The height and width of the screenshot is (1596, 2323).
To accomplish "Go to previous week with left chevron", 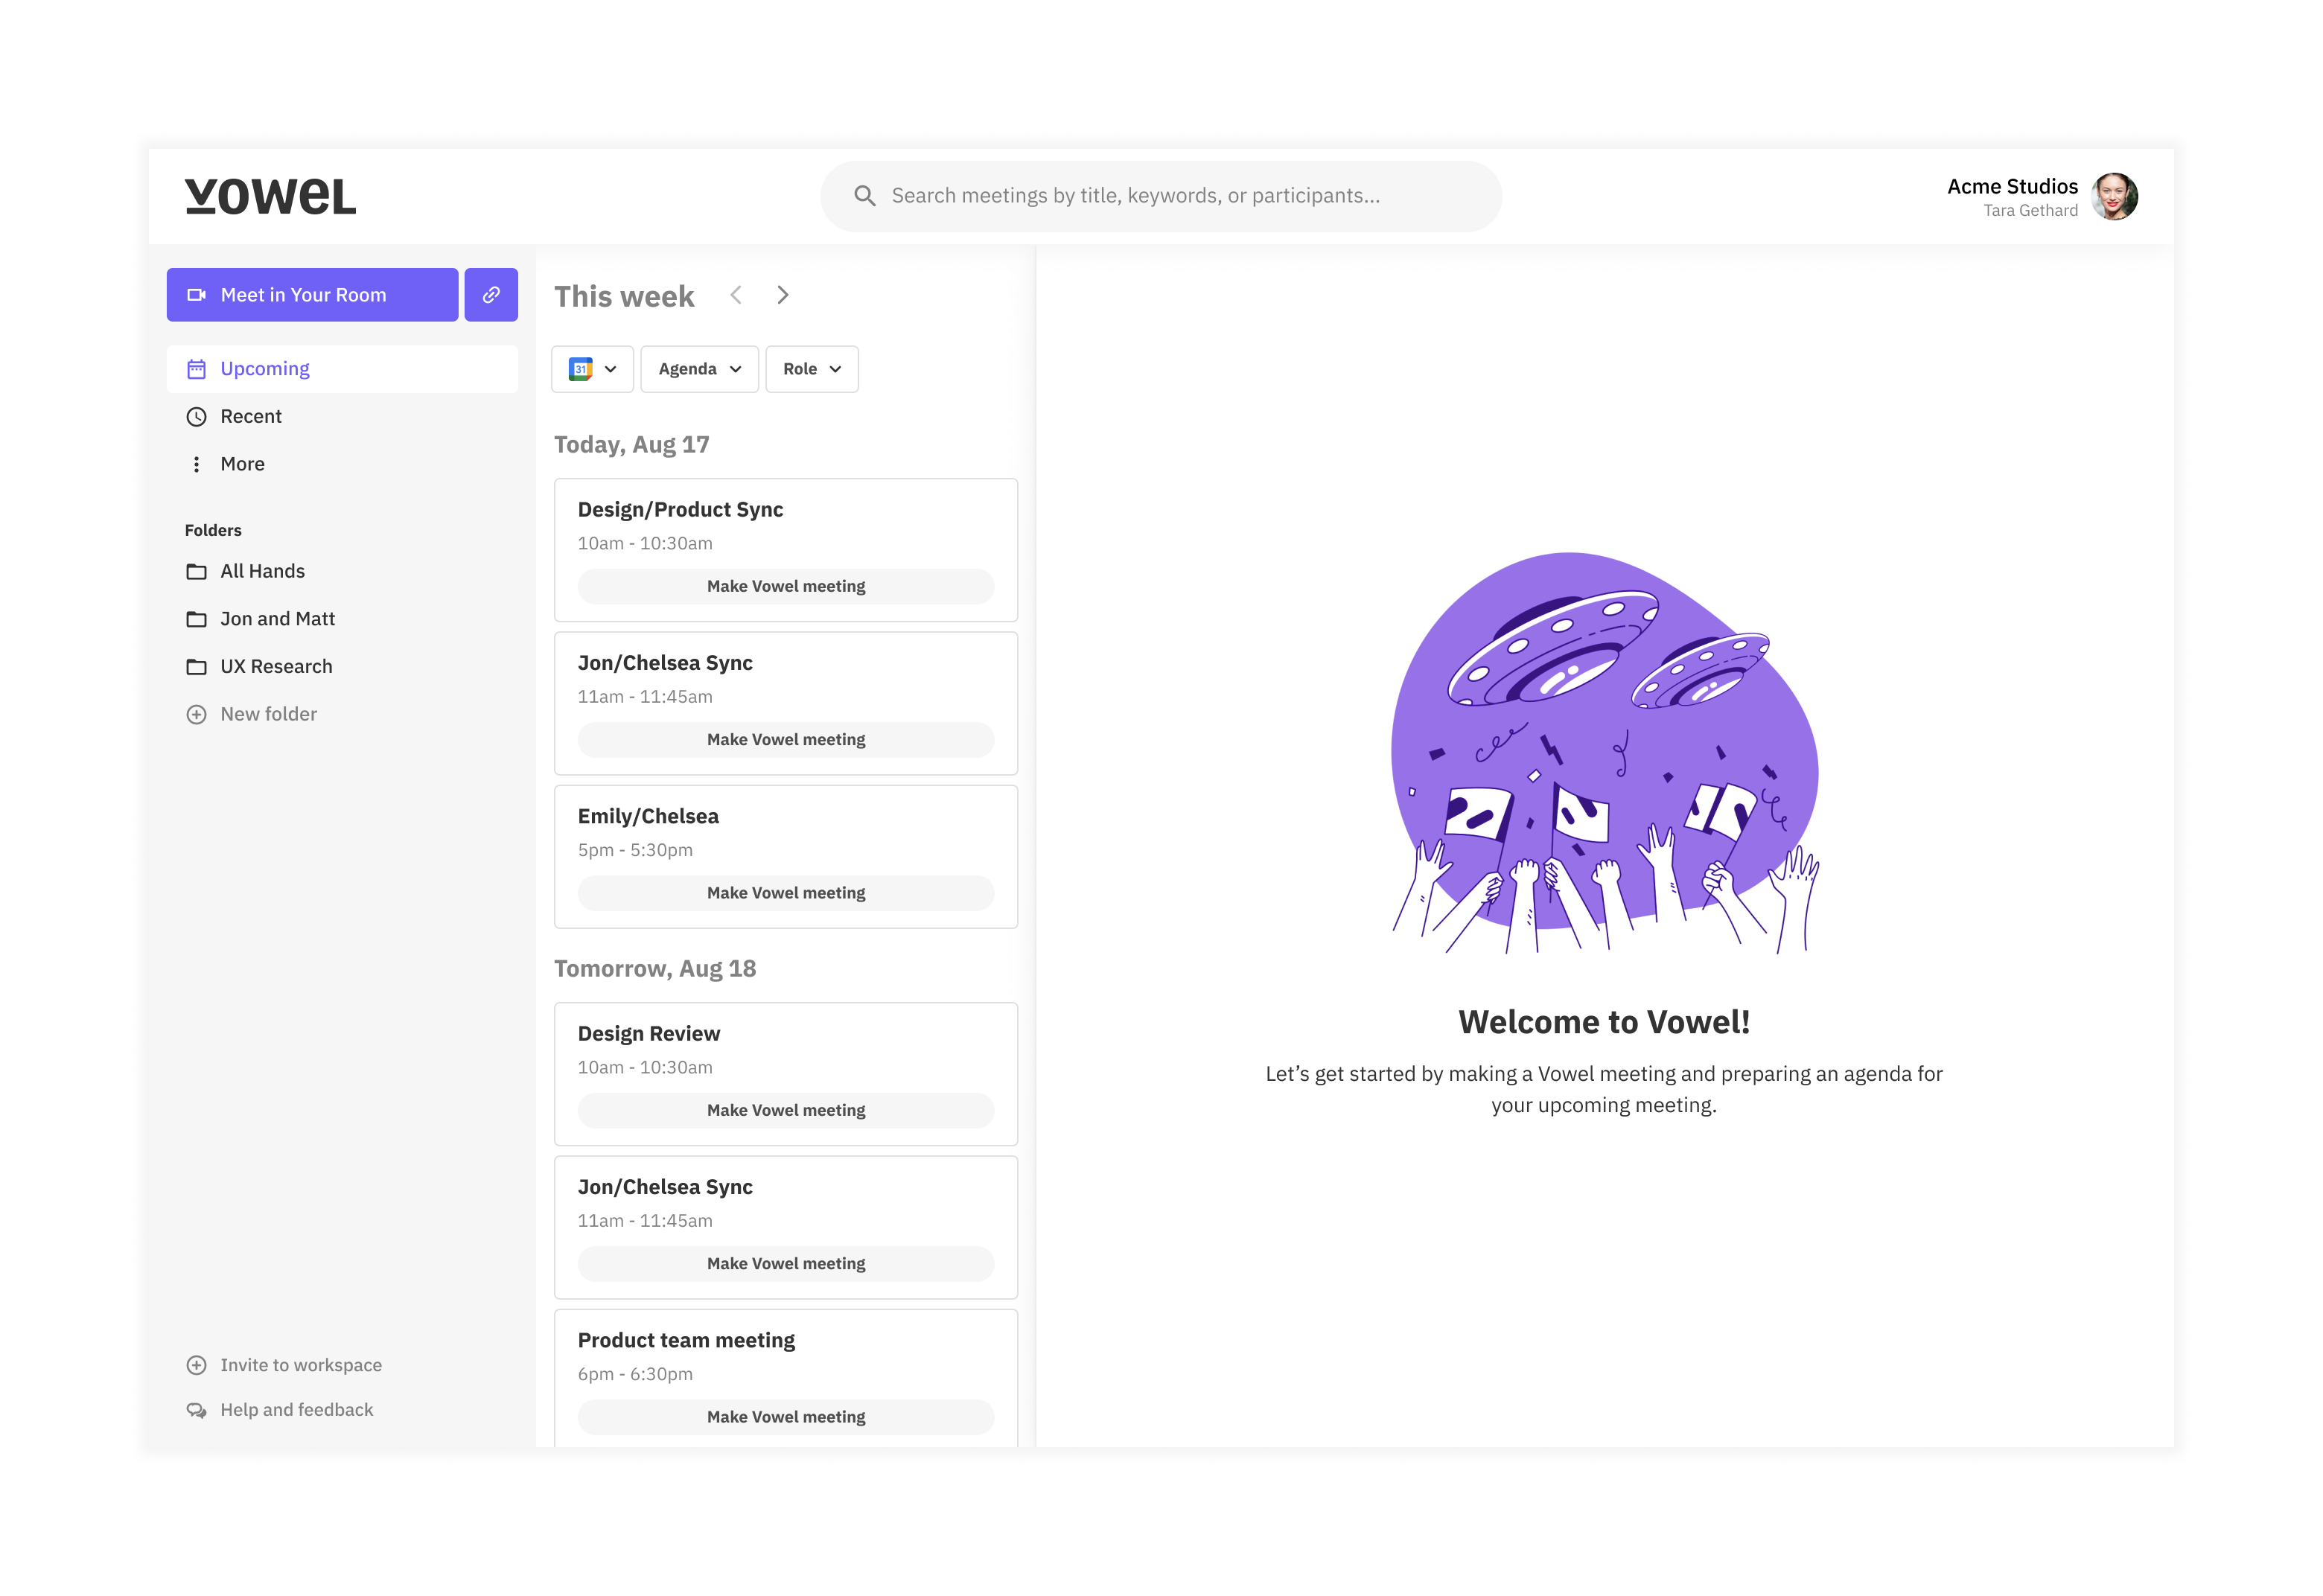I will pyautogui.click(x=736, y=295).
